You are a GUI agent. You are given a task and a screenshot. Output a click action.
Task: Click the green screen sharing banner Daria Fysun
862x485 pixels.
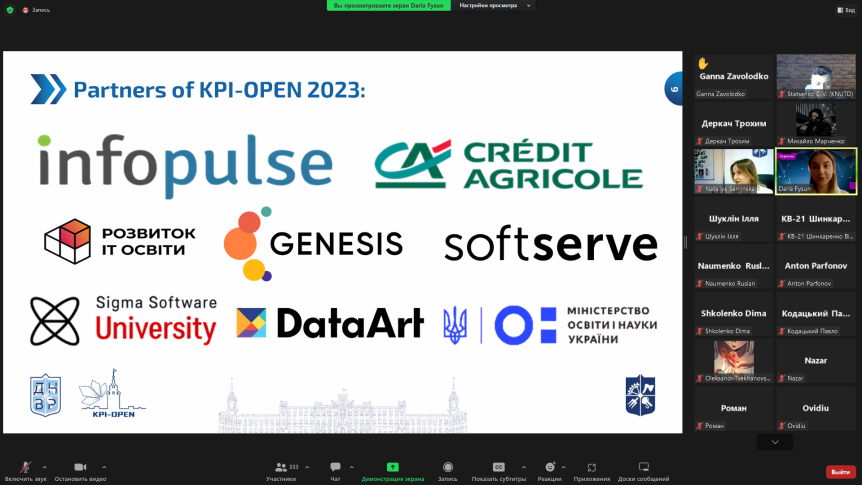(389, 5)
